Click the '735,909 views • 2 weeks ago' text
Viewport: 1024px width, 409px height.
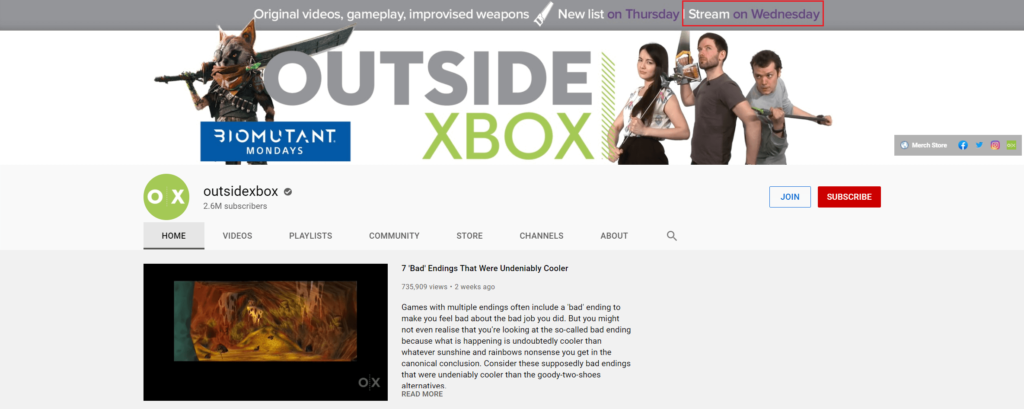448,287
